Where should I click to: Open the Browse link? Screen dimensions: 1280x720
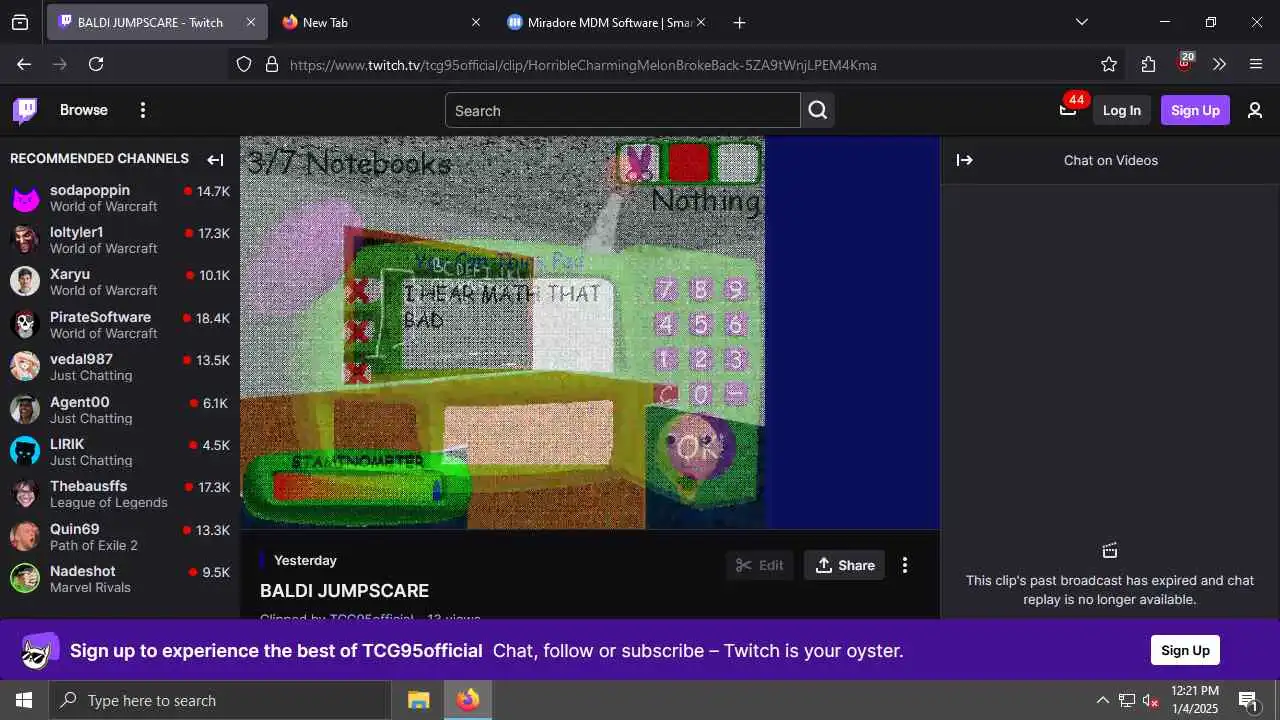[x=84, y=110]
